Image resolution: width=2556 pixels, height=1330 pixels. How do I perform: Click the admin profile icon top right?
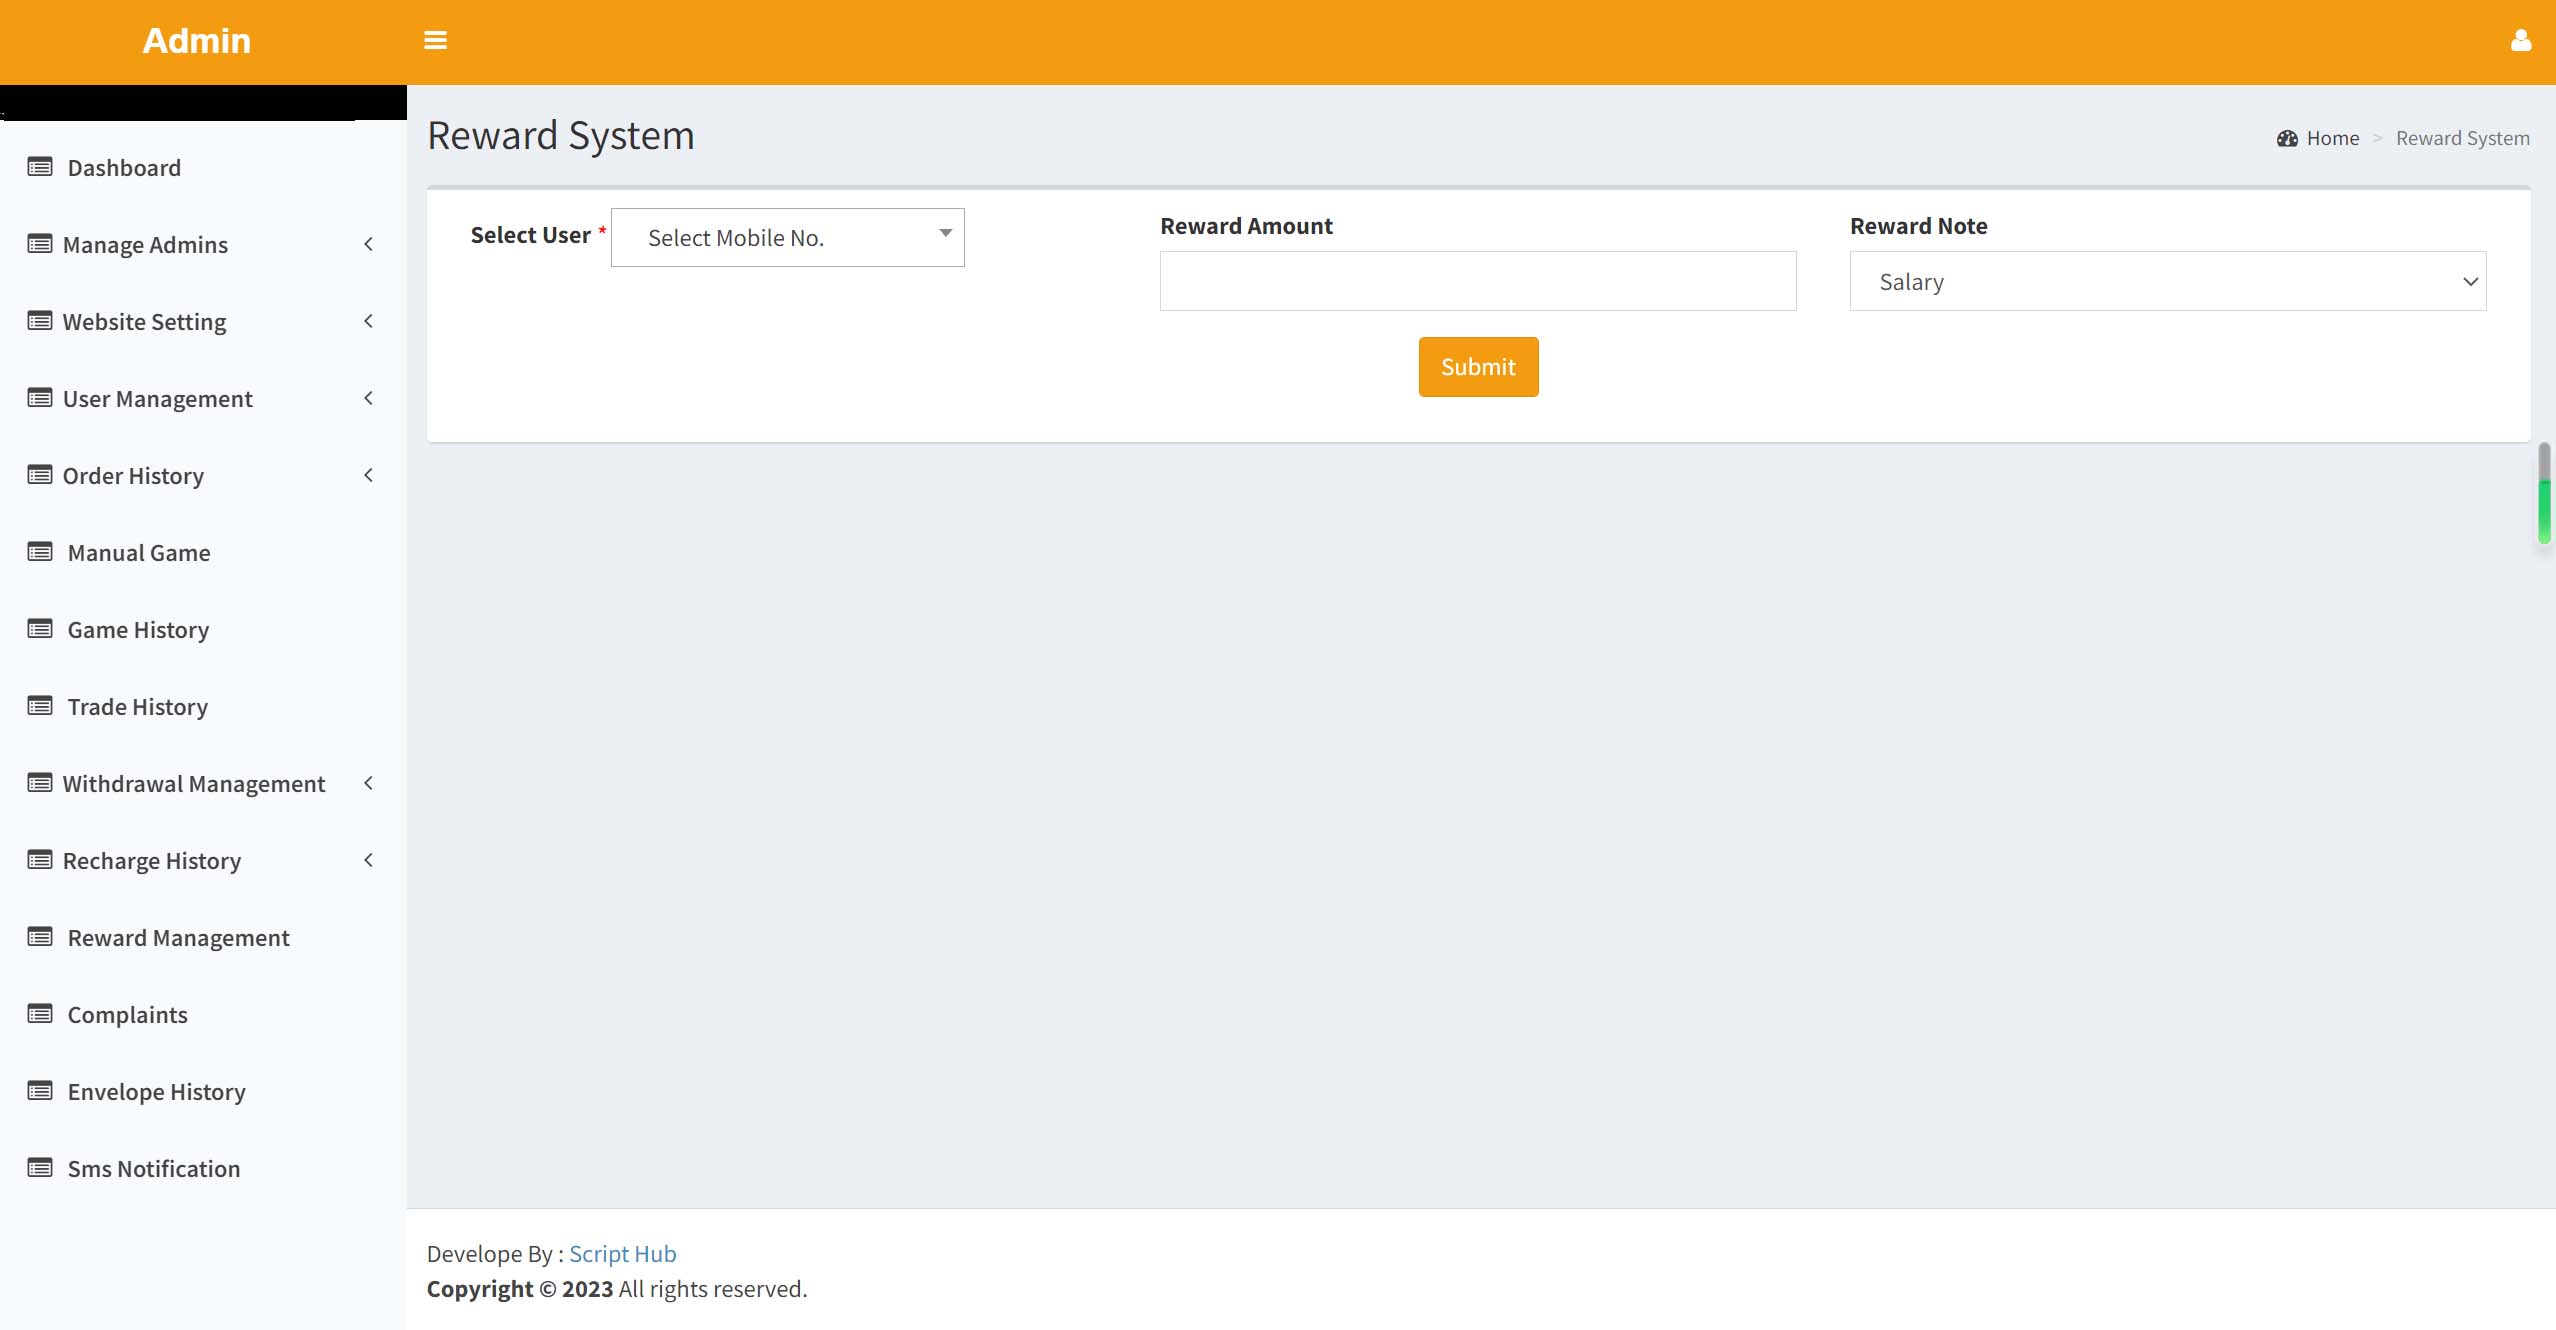pyautogui.click(x=2520, y=41)
